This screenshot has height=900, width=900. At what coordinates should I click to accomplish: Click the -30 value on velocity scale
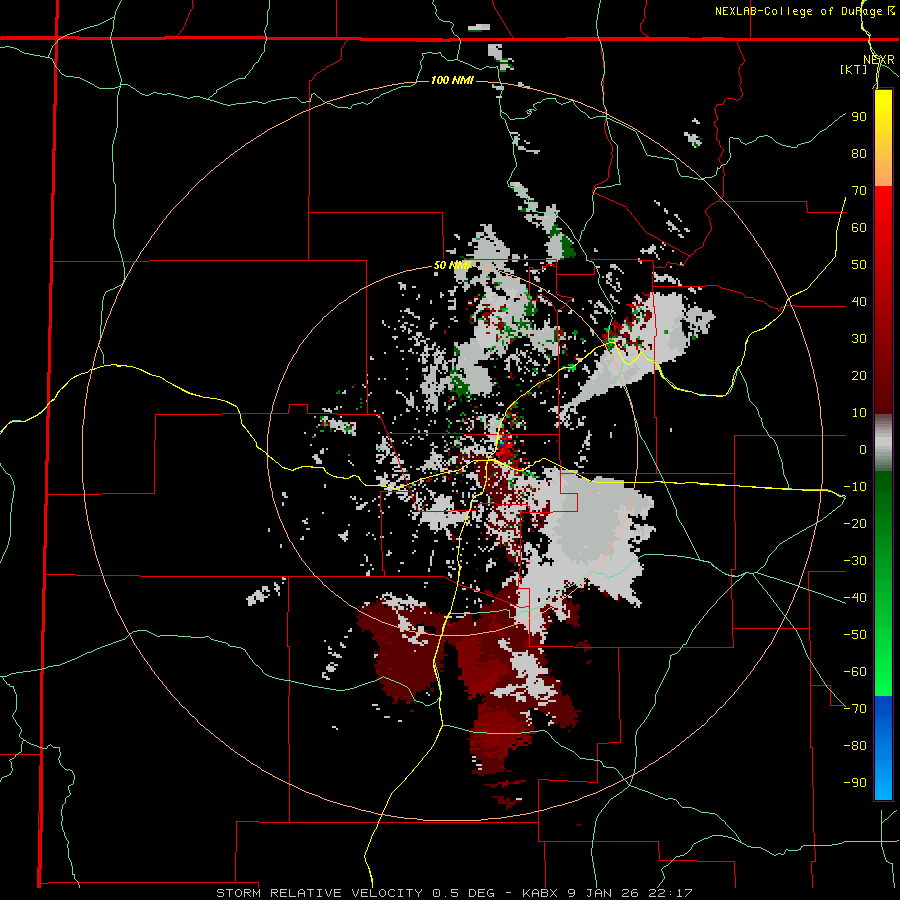pyautogui.click(x=855, y=561)
